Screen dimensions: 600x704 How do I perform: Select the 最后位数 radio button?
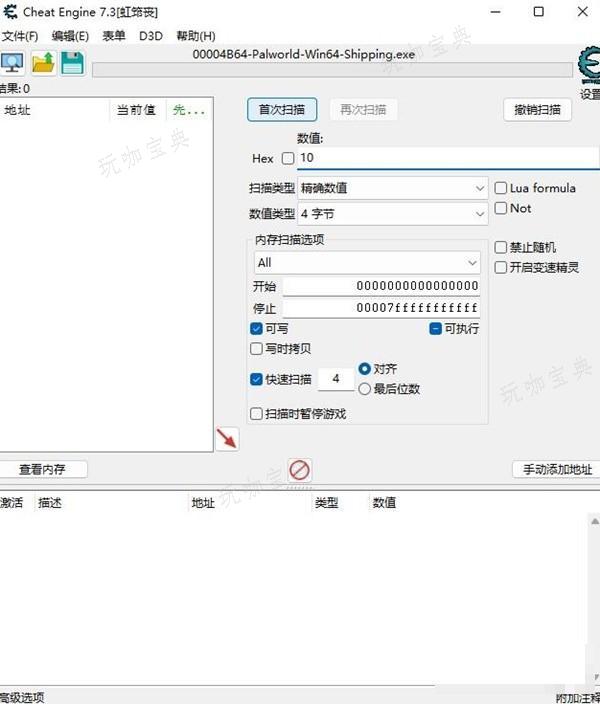pos(365,389)
